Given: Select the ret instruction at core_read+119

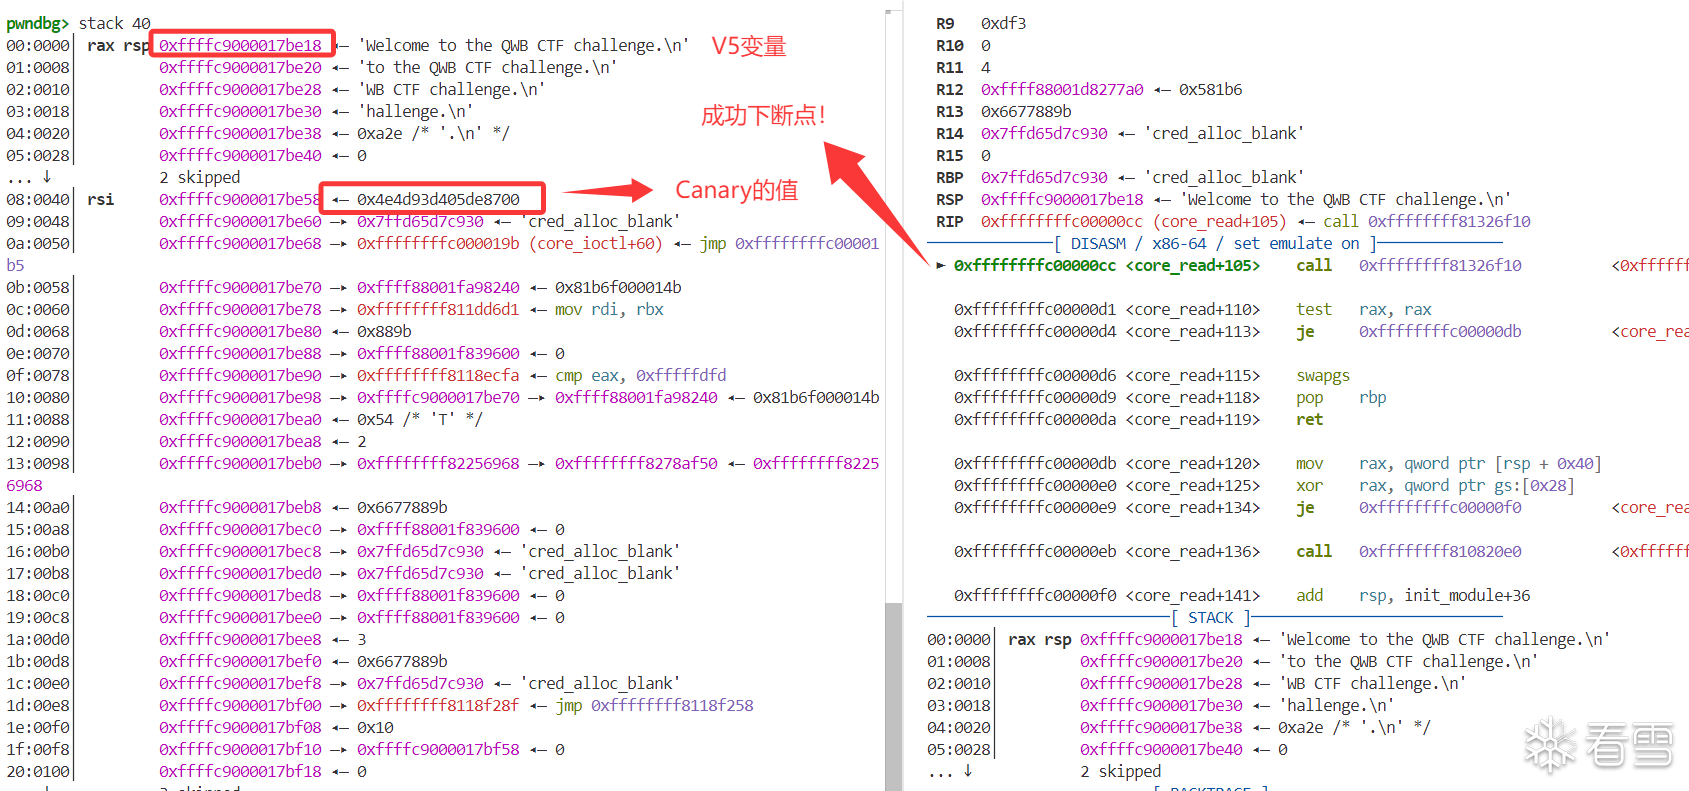Looking at the screenshot, I should click(1310, 419).
